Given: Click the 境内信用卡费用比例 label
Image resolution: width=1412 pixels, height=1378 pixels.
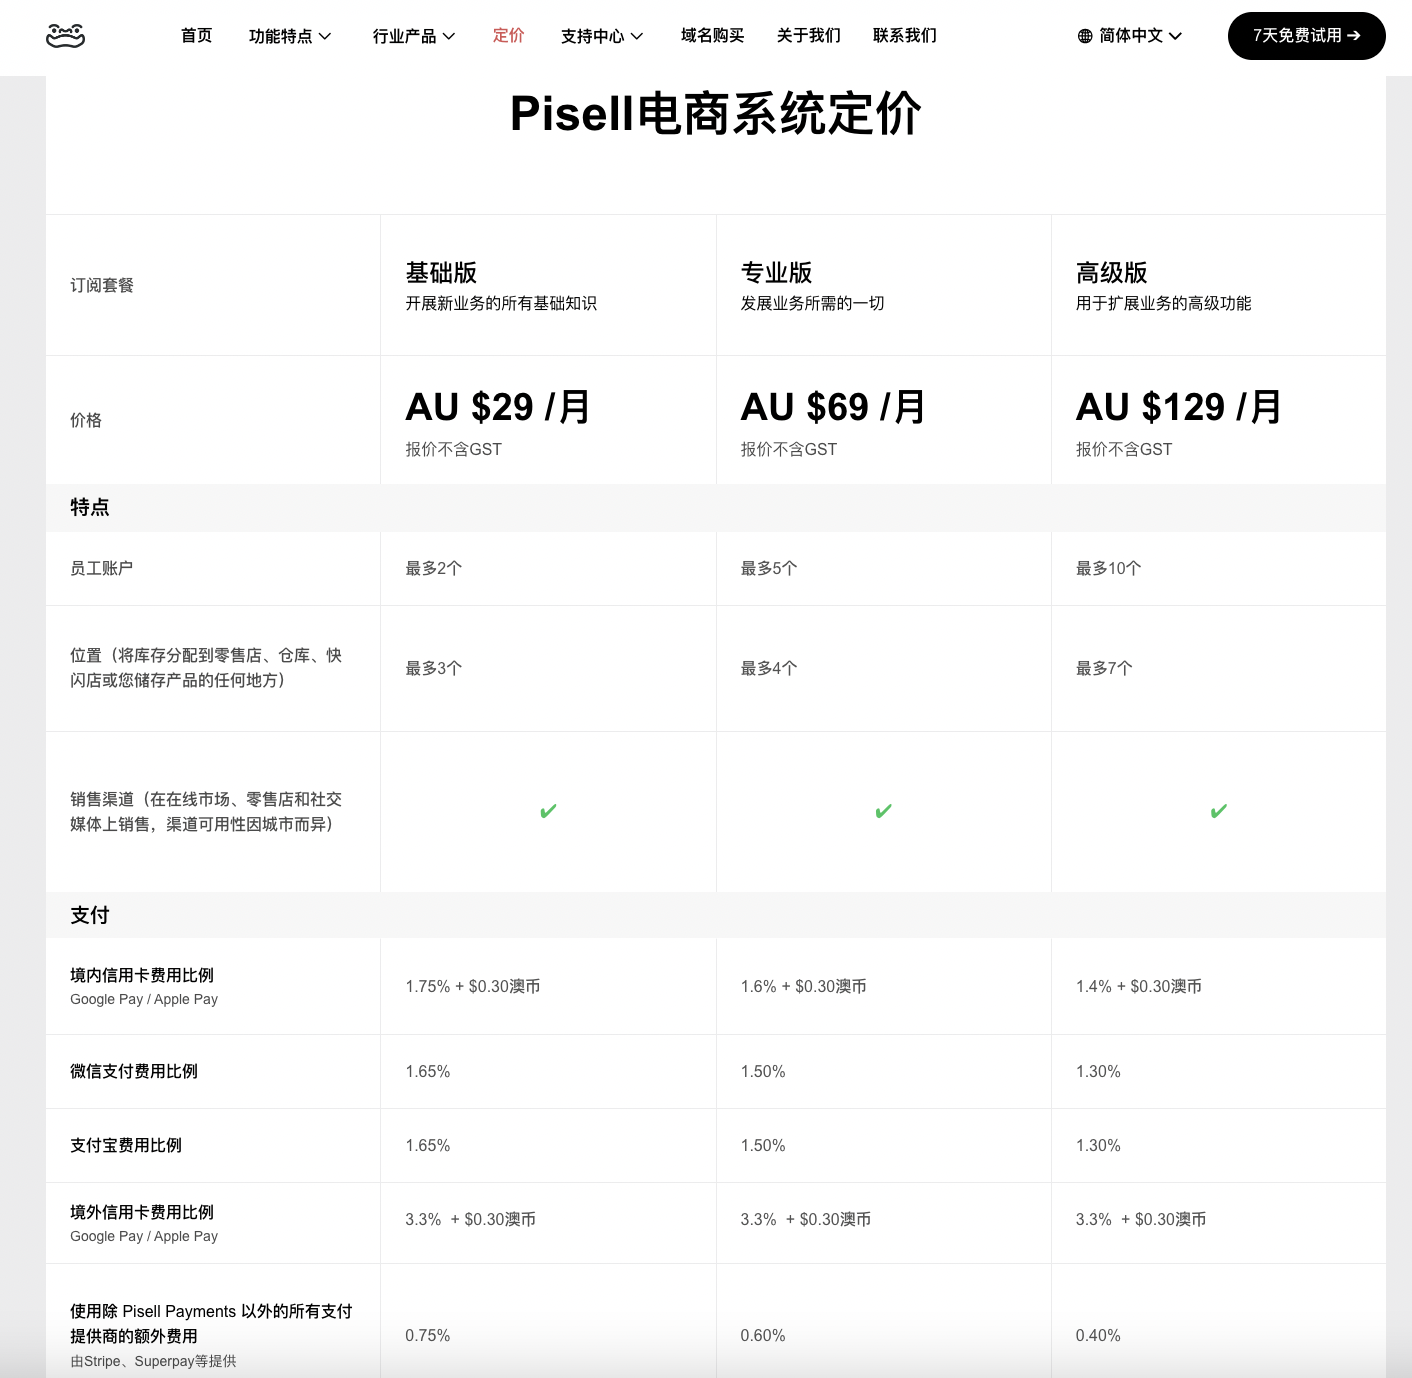Looking at the screenshot, I should coord(142,975).
